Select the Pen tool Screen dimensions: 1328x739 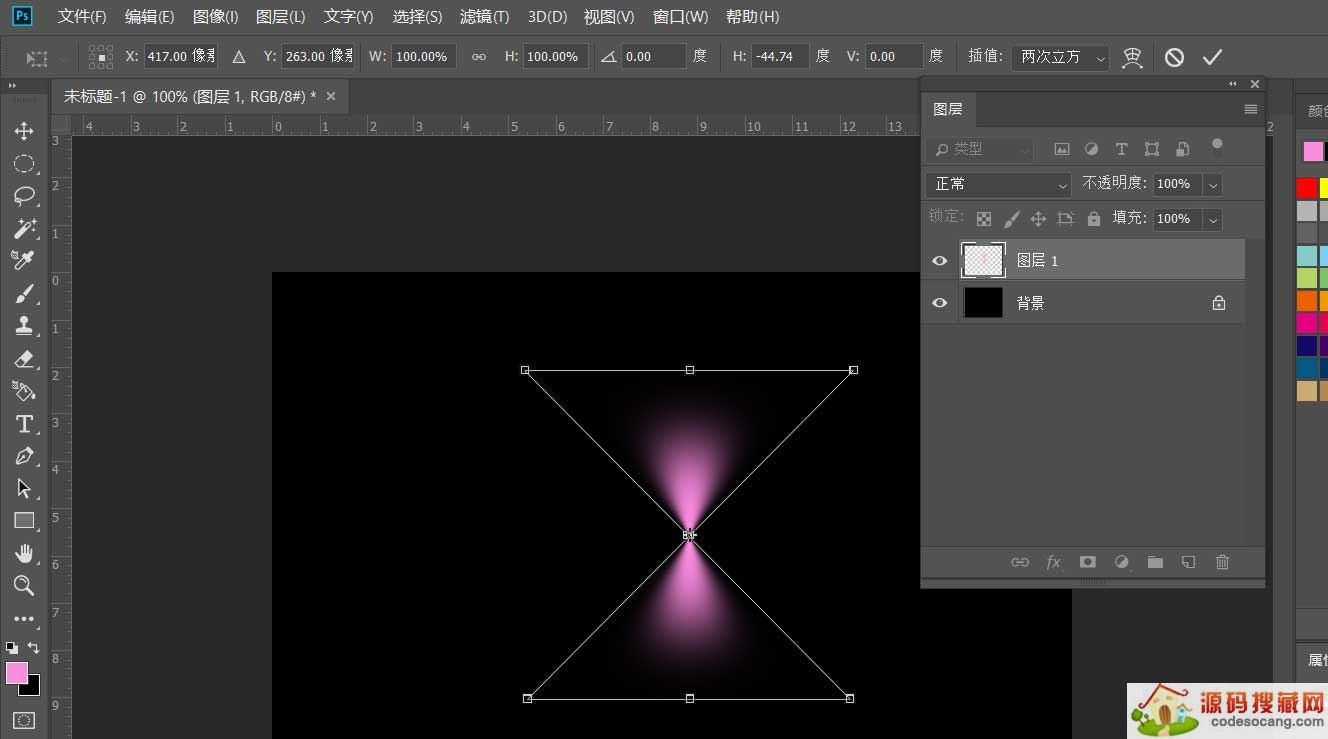tap(24, 456)
